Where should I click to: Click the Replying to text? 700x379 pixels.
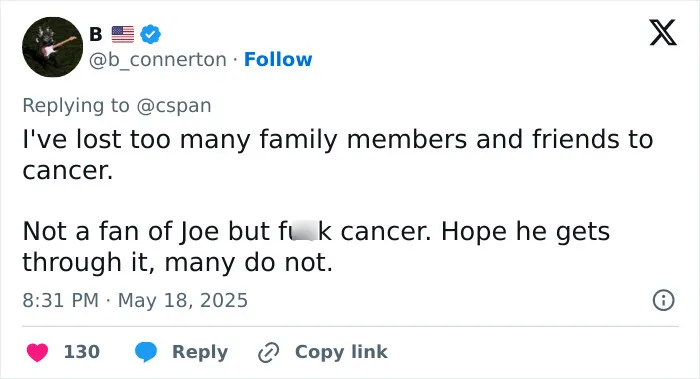pos(76,106)
